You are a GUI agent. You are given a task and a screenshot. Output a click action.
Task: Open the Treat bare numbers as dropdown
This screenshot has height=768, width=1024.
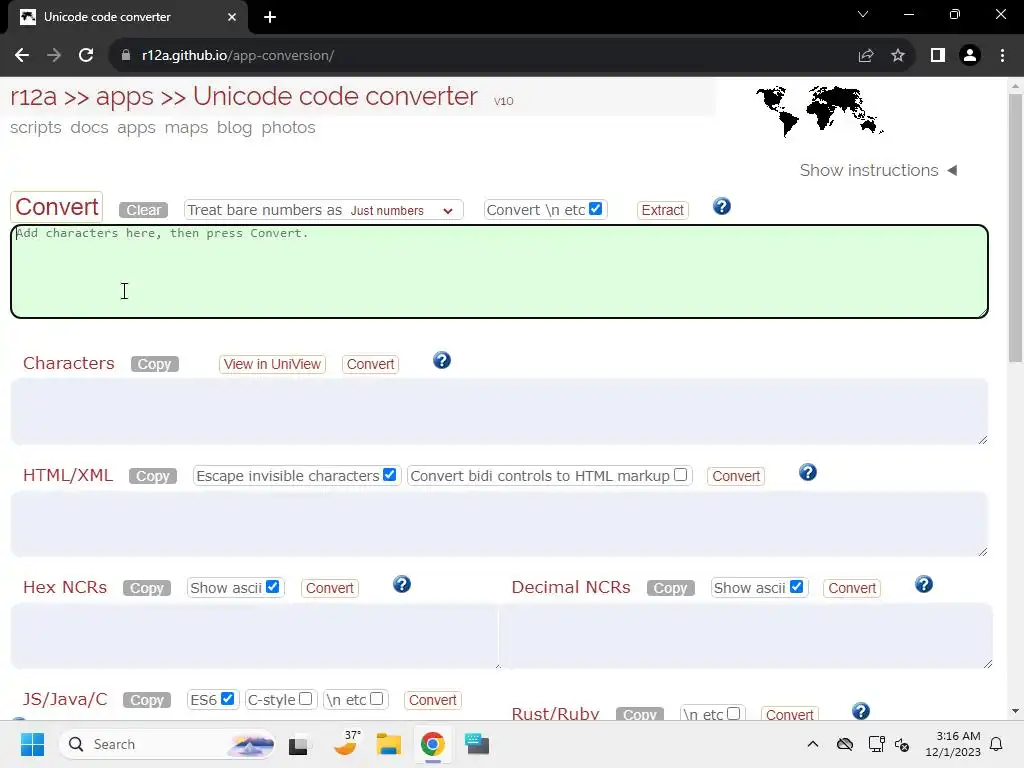pos(402,210)
